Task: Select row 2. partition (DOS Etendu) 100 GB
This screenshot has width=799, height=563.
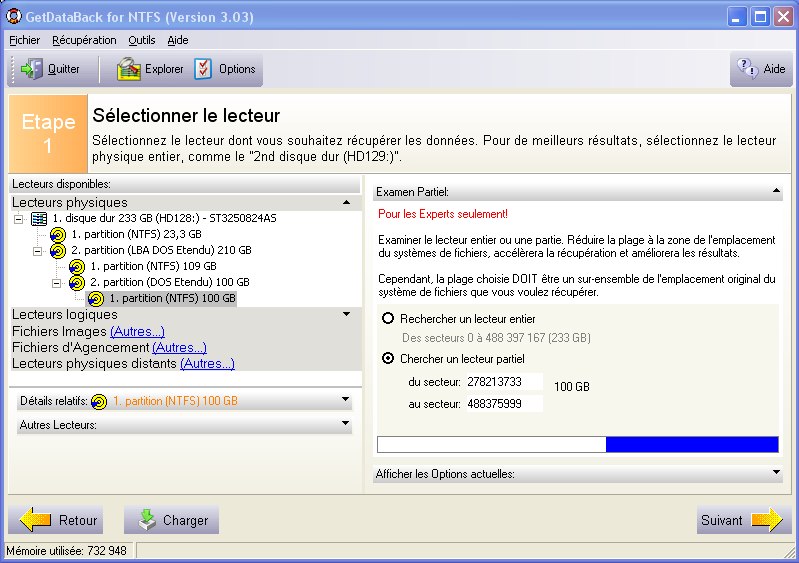Action: (170, 282)
